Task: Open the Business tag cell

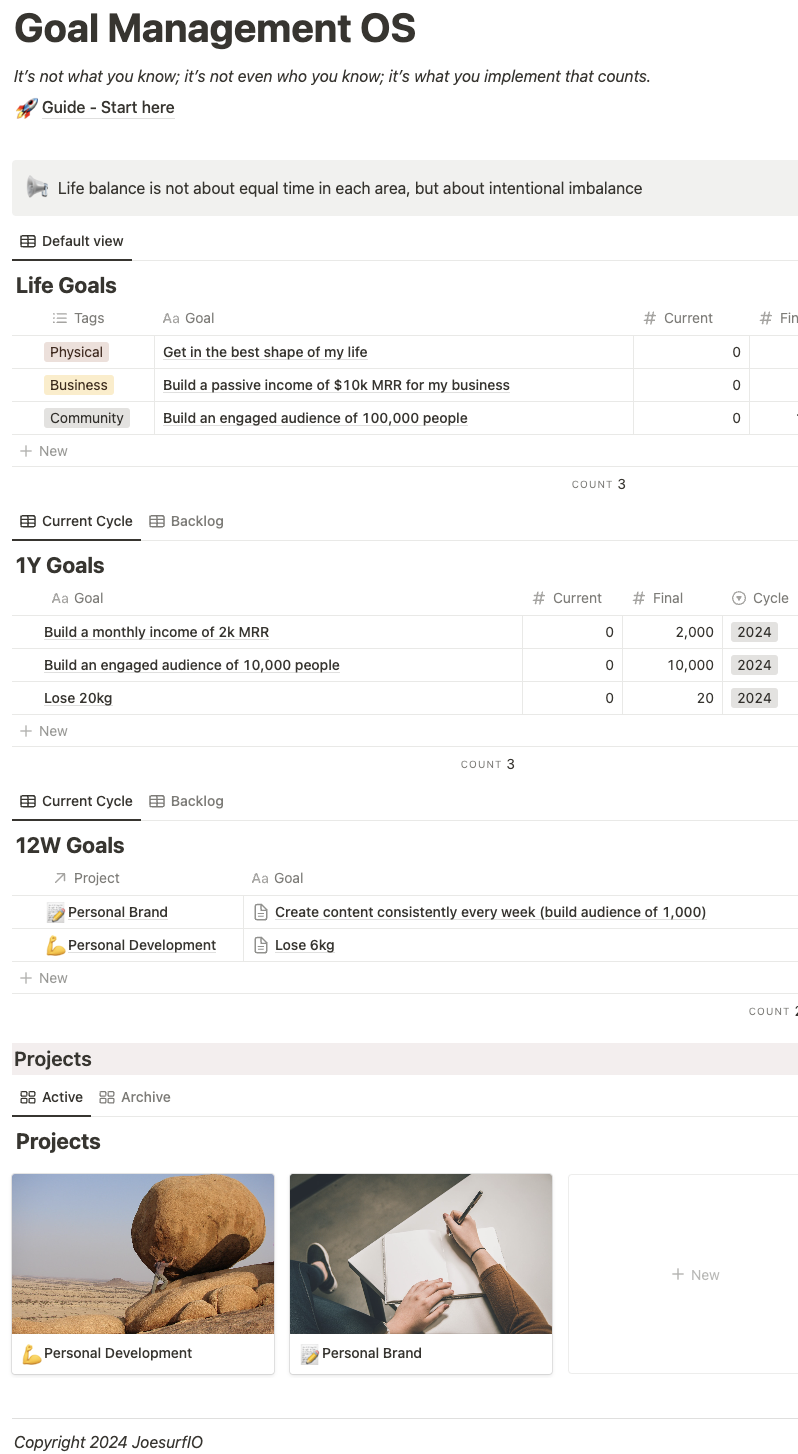Action: pyautogui.click(x=78, y=385)
